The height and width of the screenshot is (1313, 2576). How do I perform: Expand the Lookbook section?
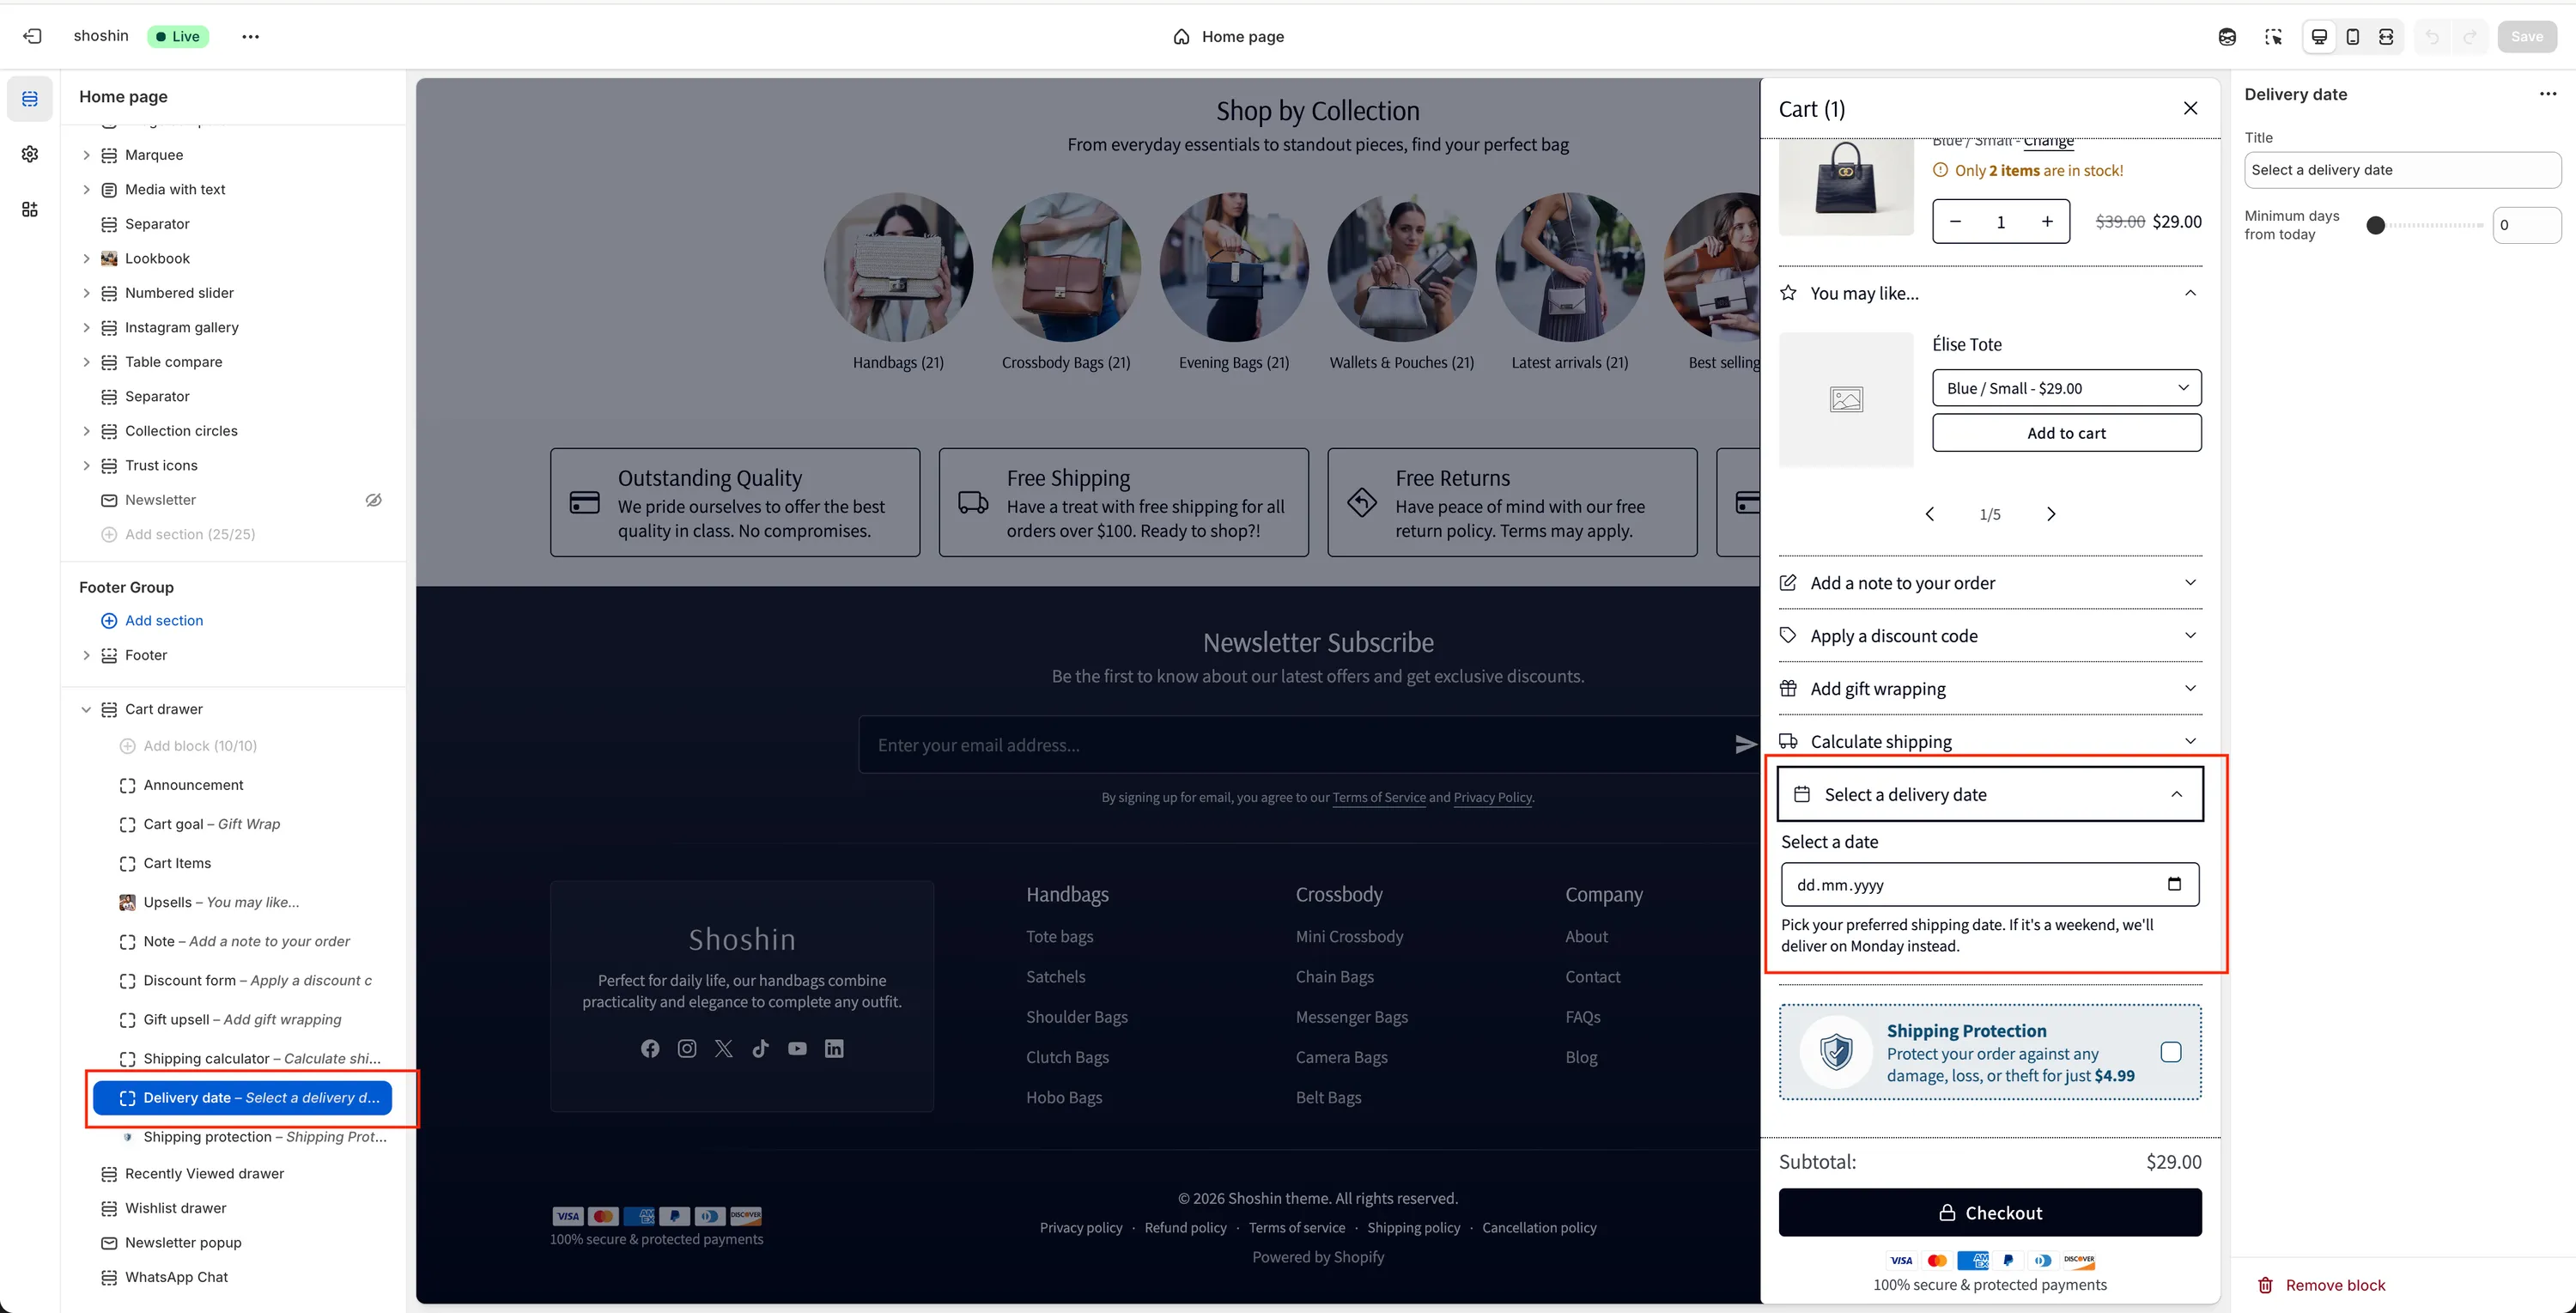(x=86, y=258)
